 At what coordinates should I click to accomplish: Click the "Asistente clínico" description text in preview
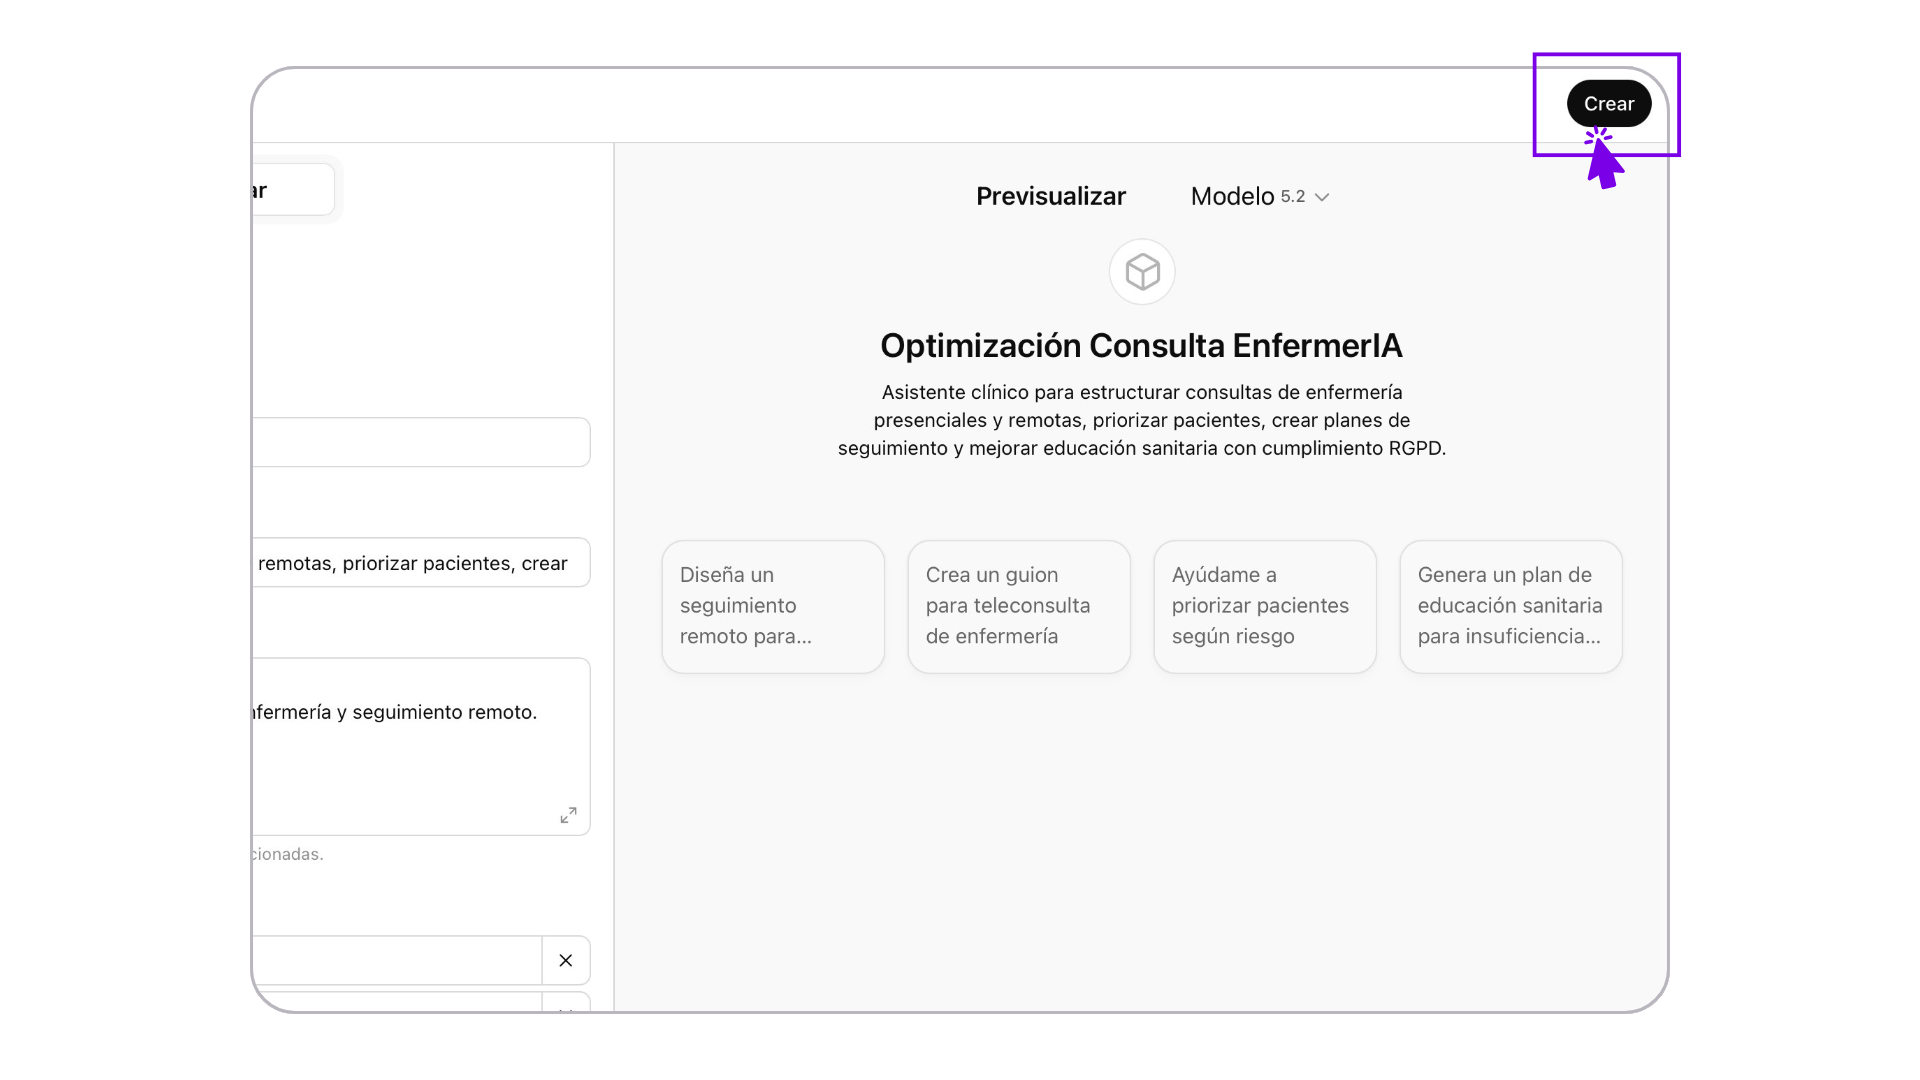(x=1141, y=420)
